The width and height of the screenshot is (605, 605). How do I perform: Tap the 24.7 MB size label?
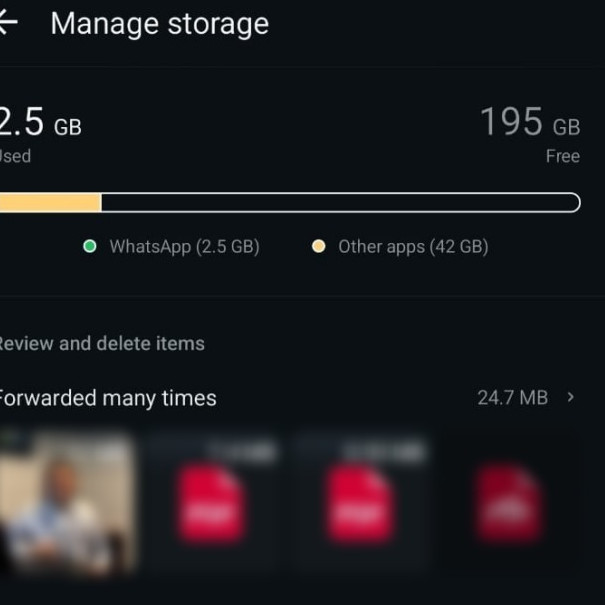(512, 398)
